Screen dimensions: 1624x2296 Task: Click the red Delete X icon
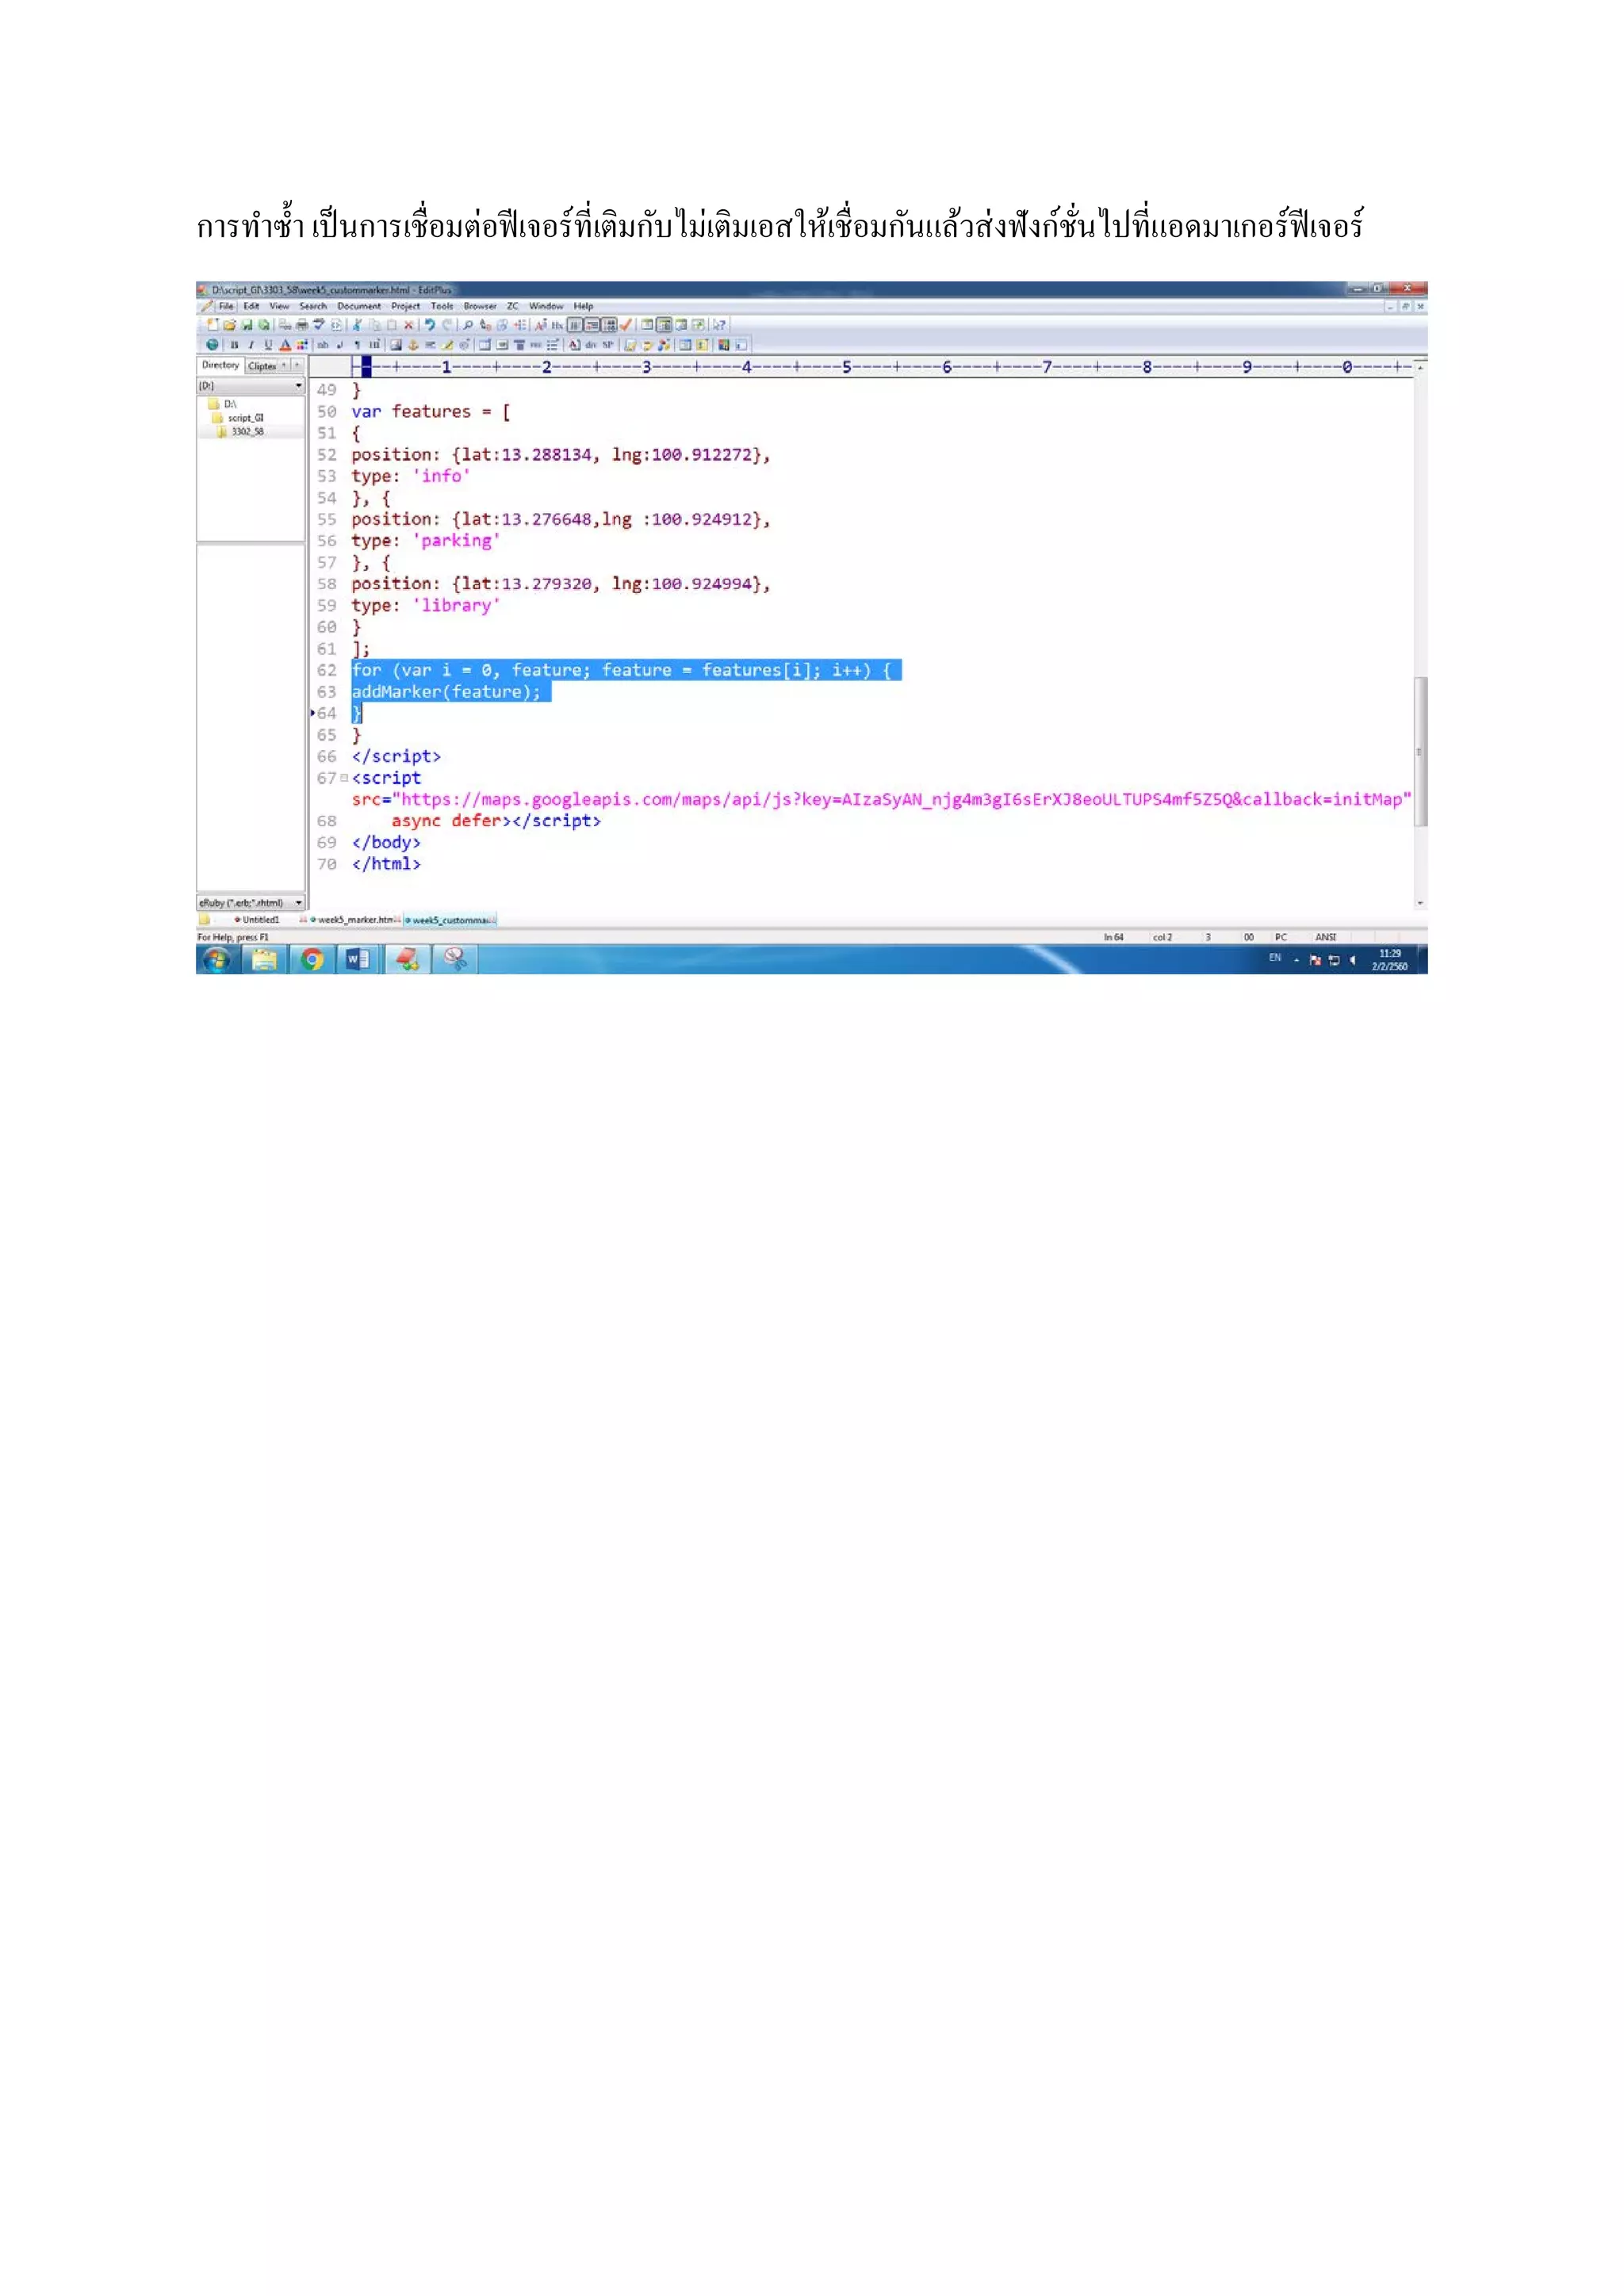tap(409, 325)
